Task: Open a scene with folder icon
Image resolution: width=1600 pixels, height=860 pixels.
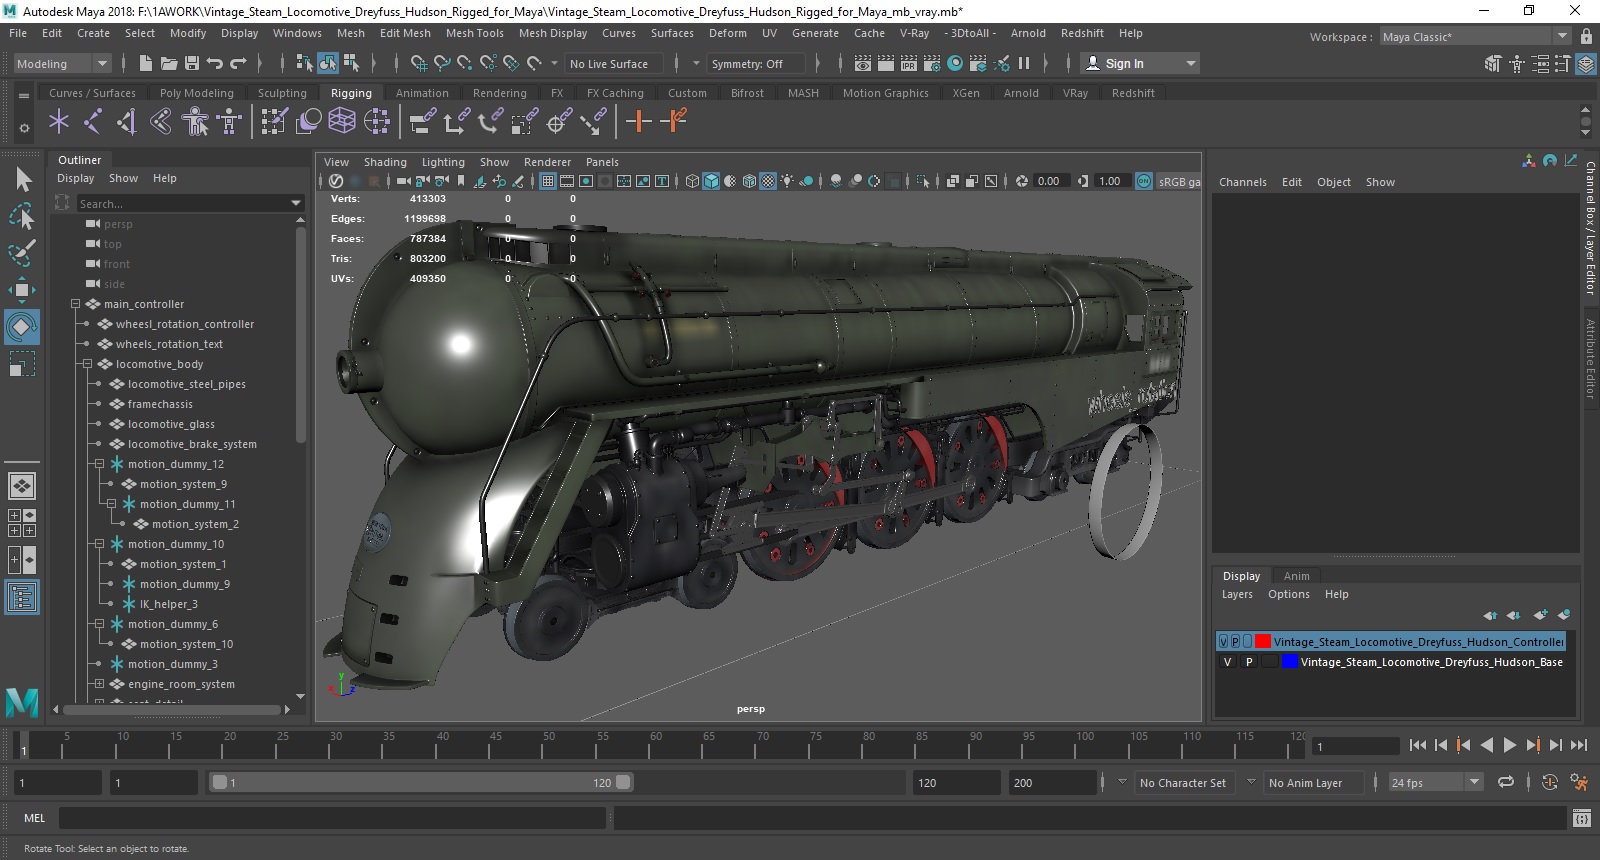Action: tap(169, 63)
